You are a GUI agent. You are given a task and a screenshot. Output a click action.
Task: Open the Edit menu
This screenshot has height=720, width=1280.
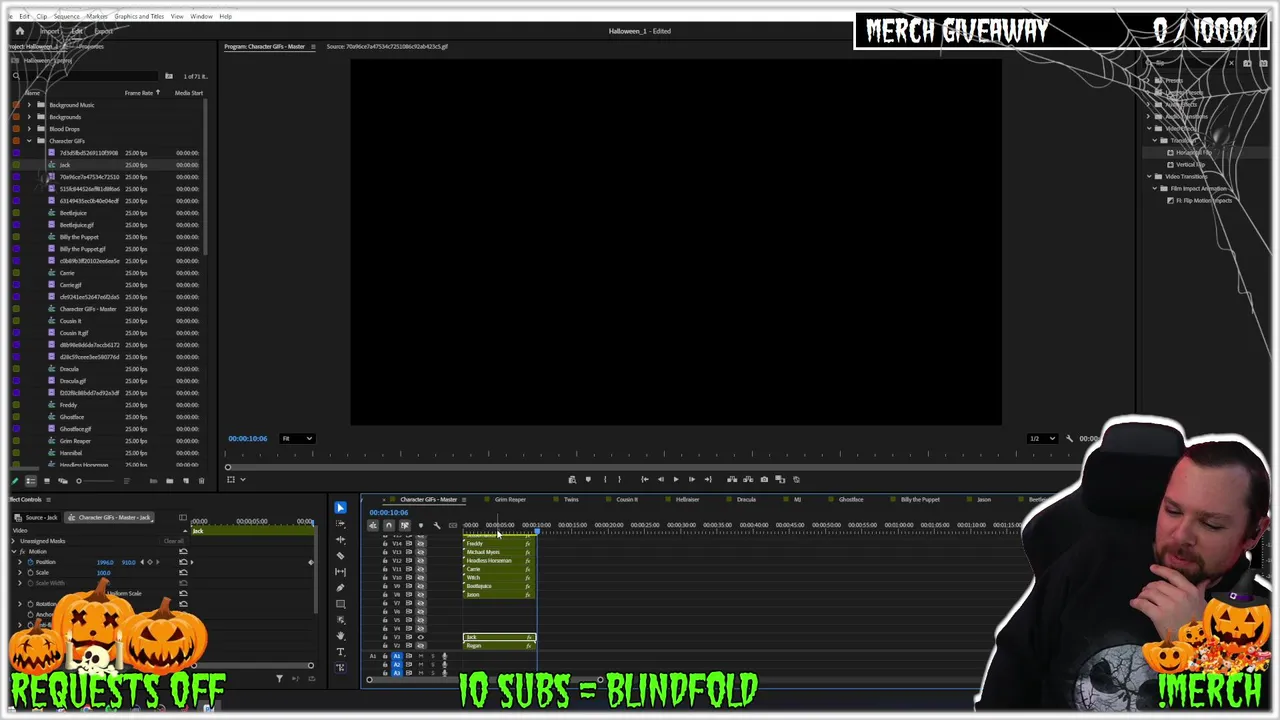(25, 16)
